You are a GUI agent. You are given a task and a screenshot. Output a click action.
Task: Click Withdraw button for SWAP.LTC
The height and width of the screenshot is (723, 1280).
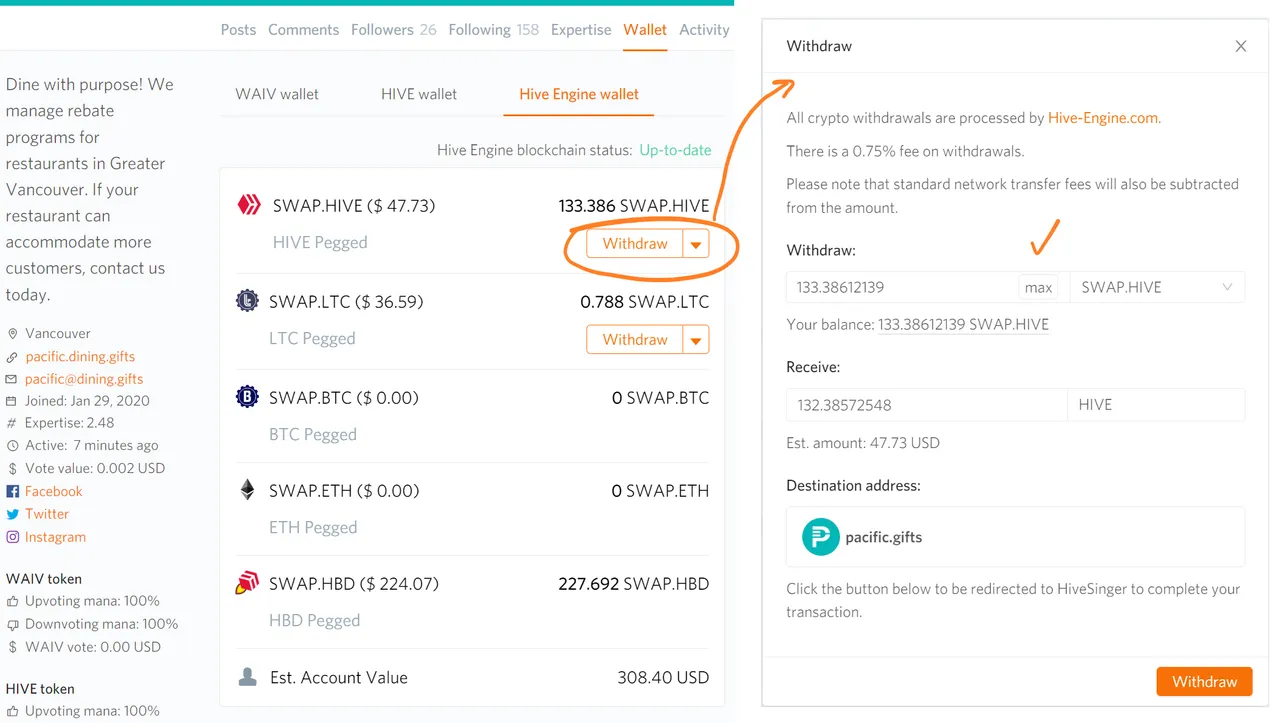(635, 340)
